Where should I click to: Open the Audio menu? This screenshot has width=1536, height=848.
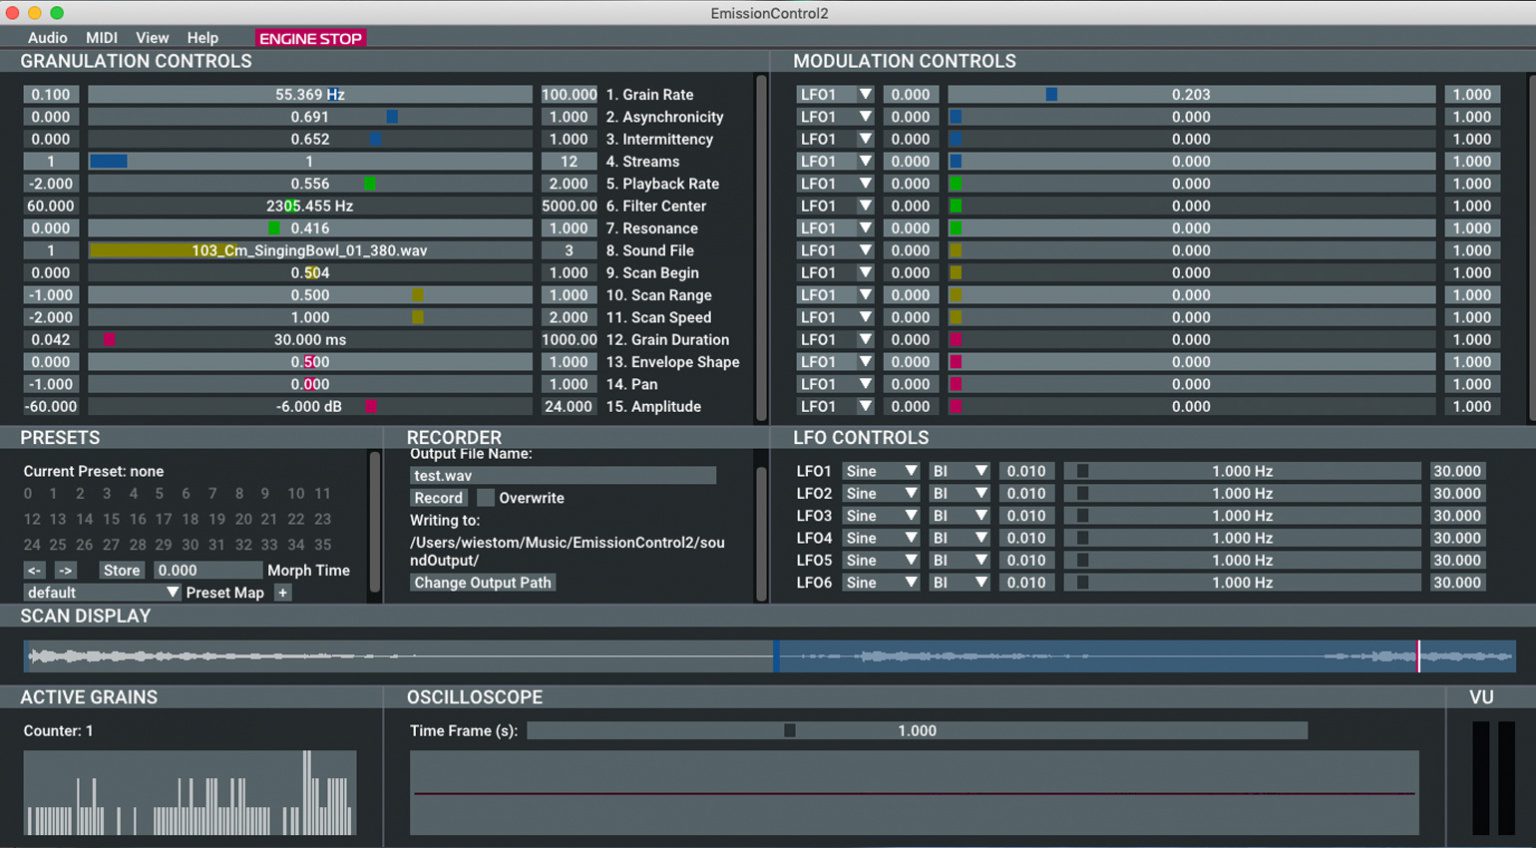click(46, 37)
